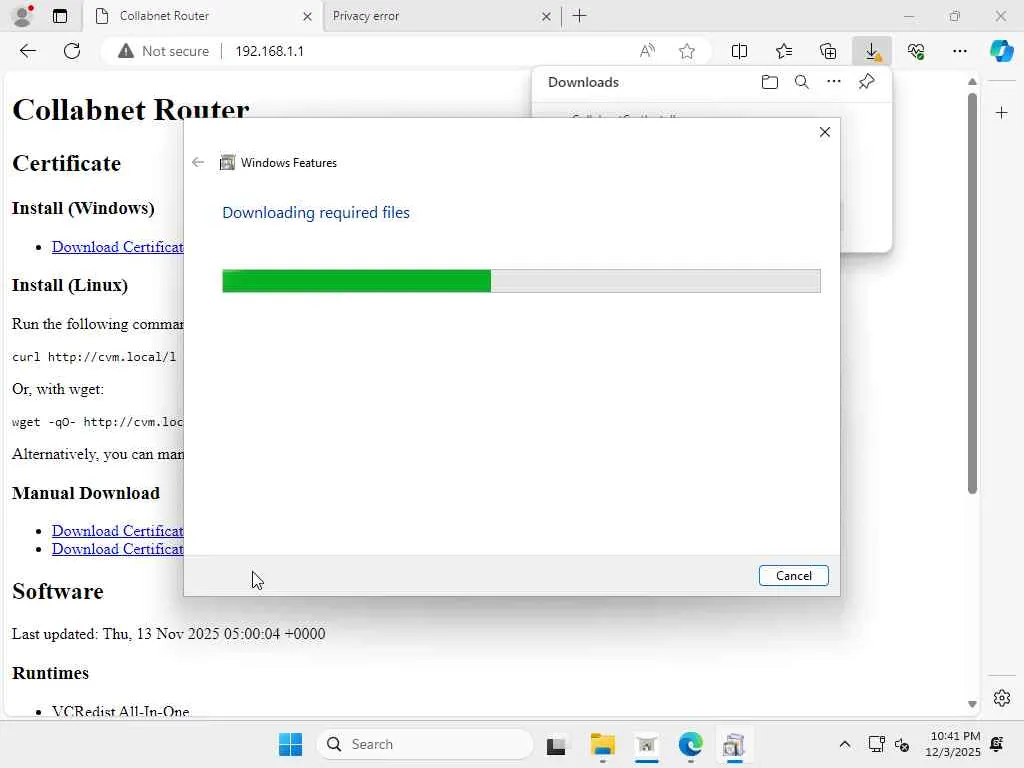Pin the Downloads panel

tap(867, 82)
